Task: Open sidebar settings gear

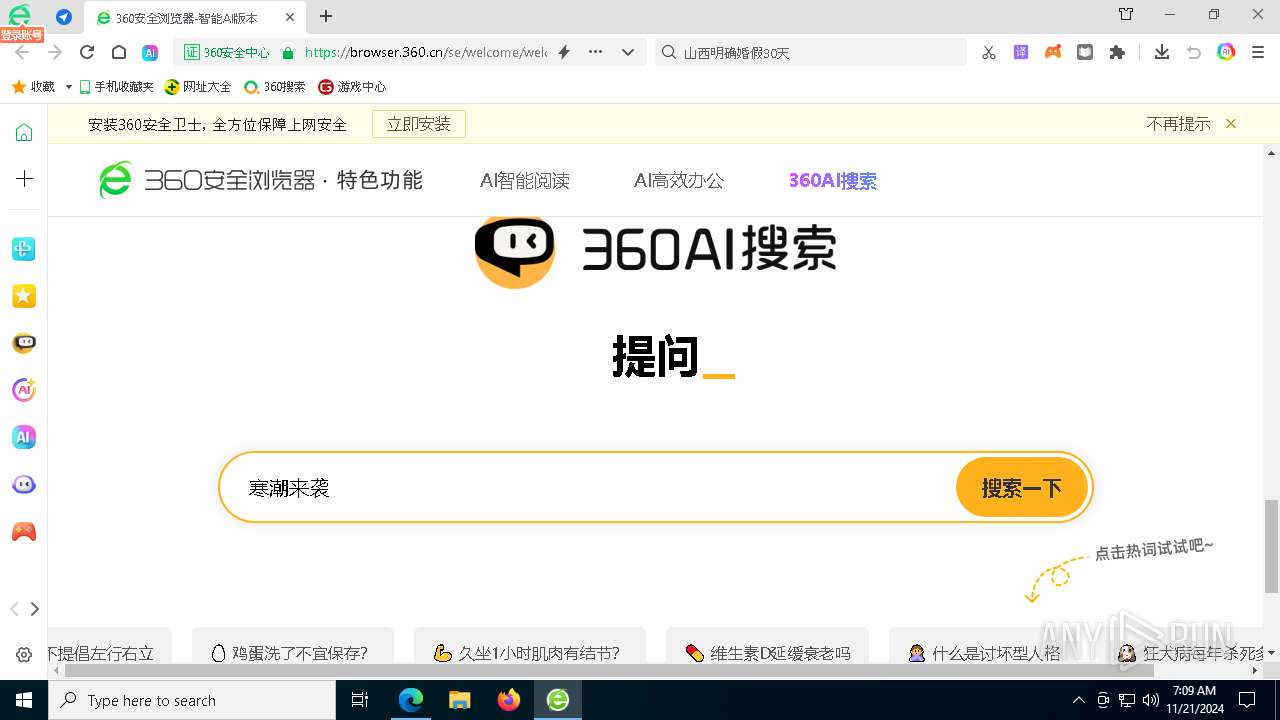Action: click(24, 655)
